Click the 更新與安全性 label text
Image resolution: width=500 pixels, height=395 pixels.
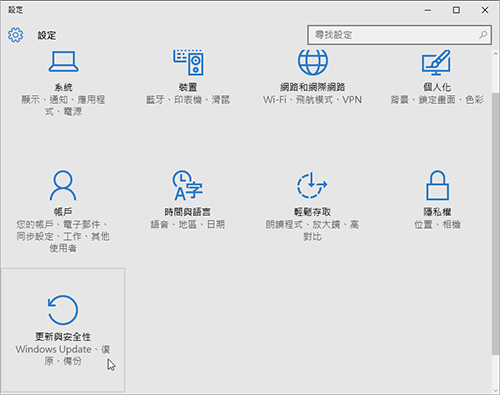click(x=63, y=337)
